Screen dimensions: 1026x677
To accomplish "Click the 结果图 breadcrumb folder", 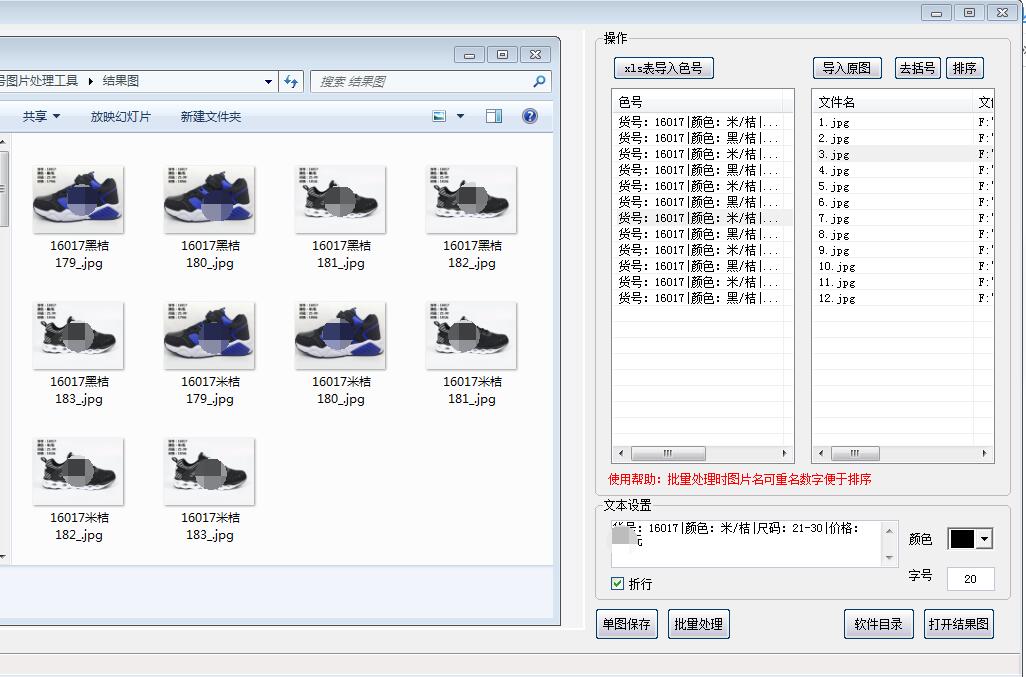I will [x=120, y=80].
